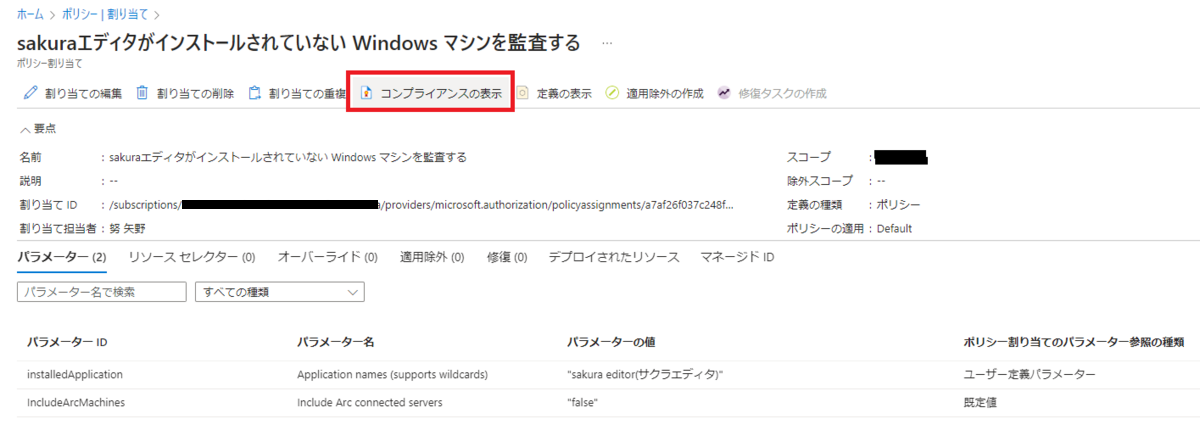This screenshot has width=1200, height=447.
Task: Click the 定義の表示 icon
Action: [522, 93]
